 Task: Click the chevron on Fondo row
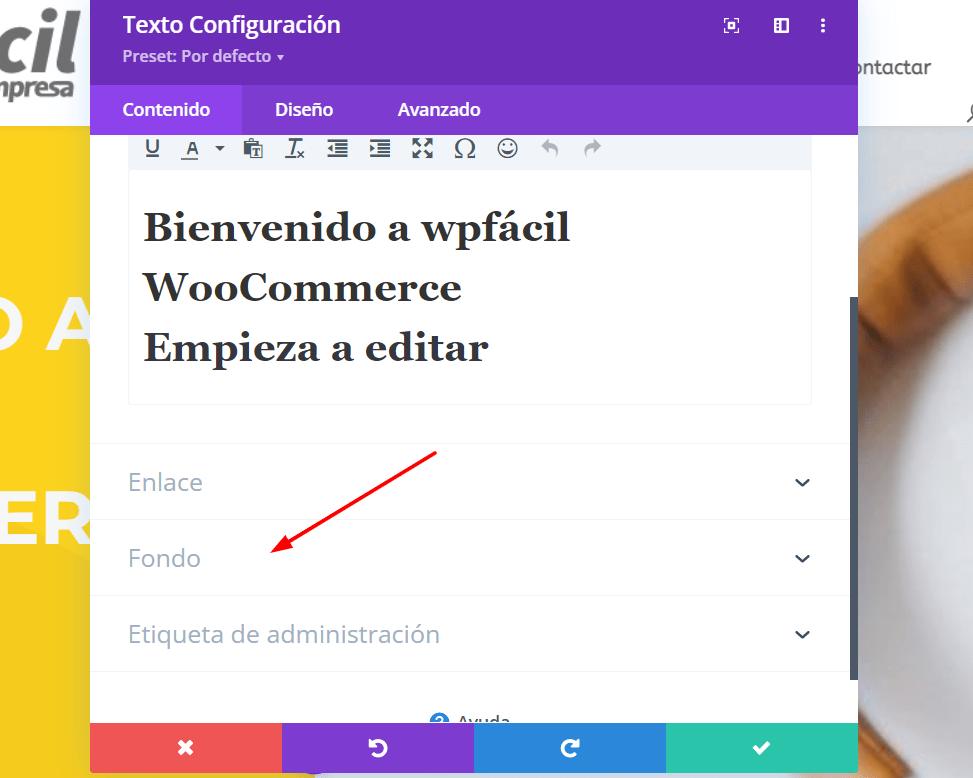[802, 558]
